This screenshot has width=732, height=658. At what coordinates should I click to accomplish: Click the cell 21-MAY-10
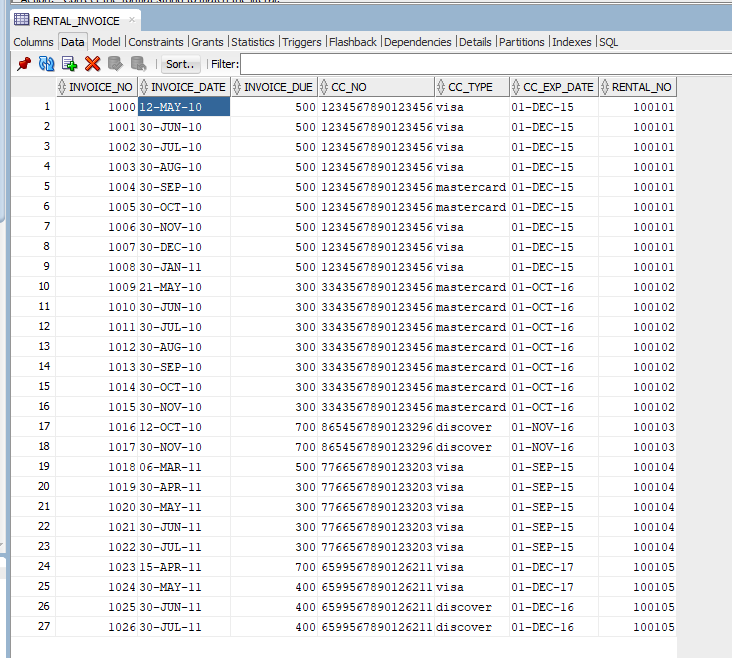[x=184, y=287]
